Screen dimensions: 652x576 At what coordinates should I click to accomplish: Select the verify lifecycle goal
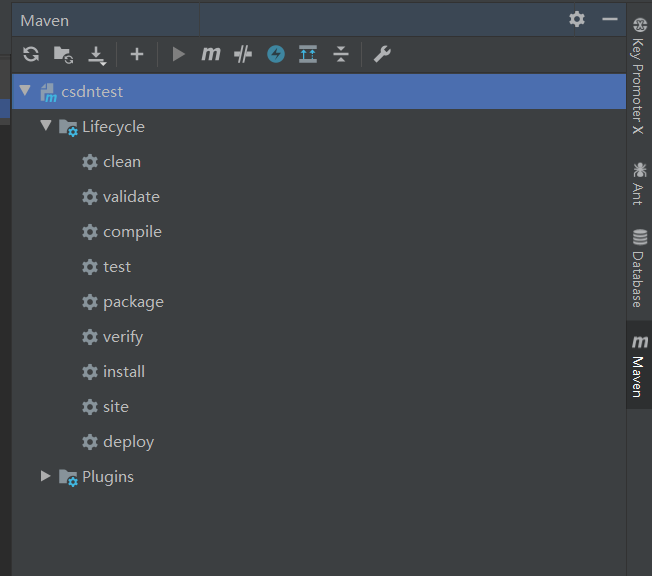[x=123, y=337]
